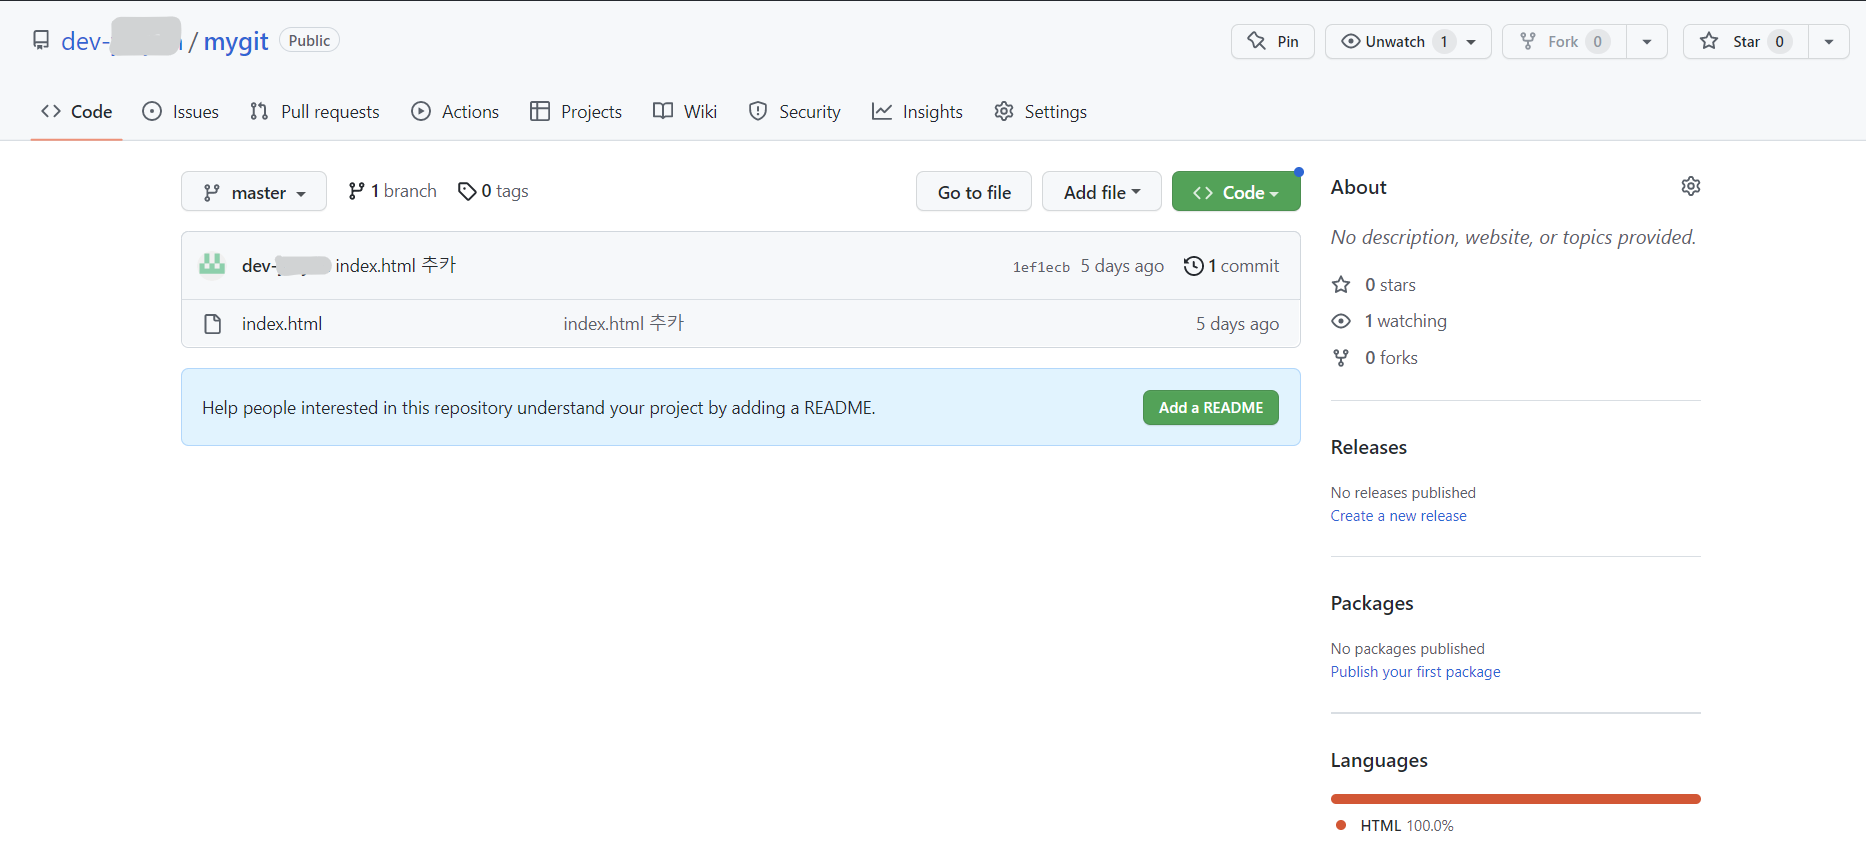Open commit hash 1ef1ecb
Image resolution: width=1866 pixels, height=843 pixels.
coord(1041,267)
